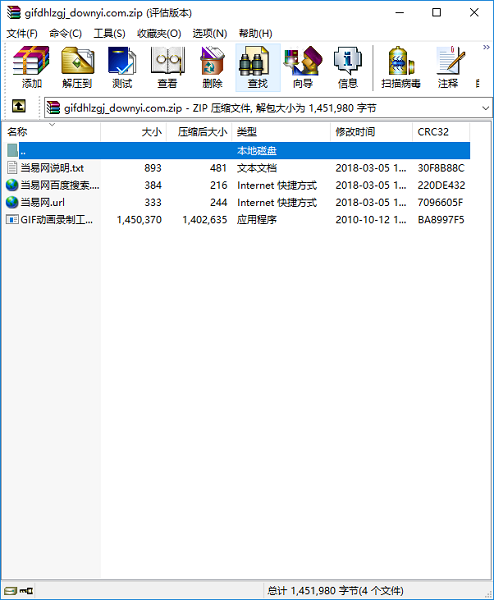The height and width of the screenshot is (600, 494).
Task: Open the View (查看) toolbar icon
Action: (167, 68)
